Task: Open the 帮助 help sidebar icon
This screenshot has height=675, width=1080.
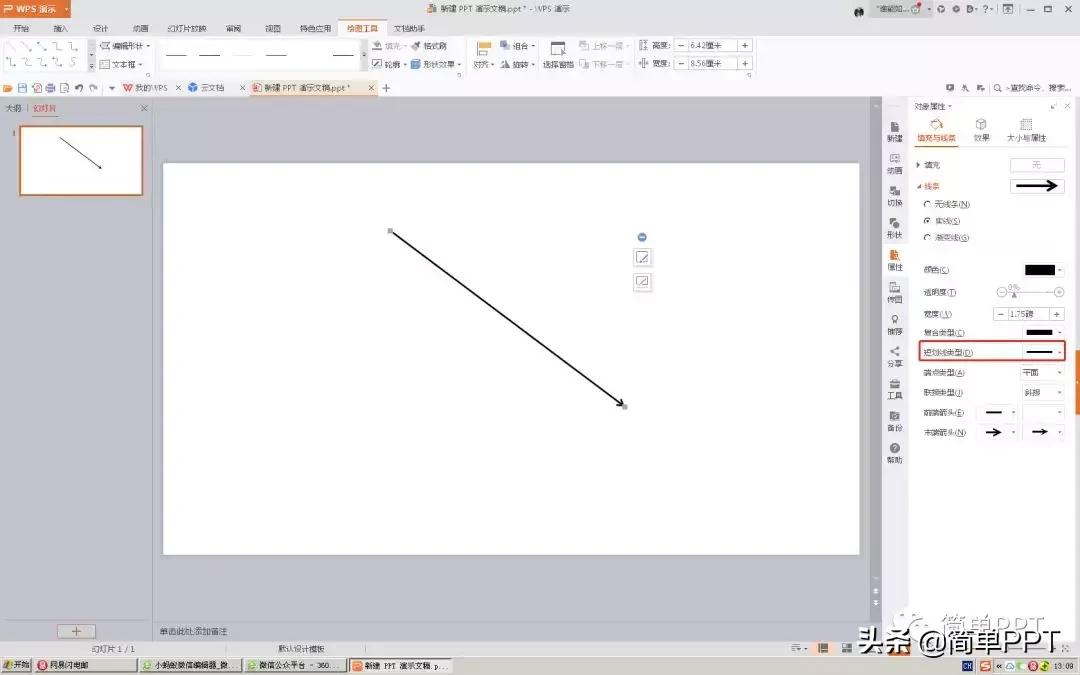Action: (894, 453)
